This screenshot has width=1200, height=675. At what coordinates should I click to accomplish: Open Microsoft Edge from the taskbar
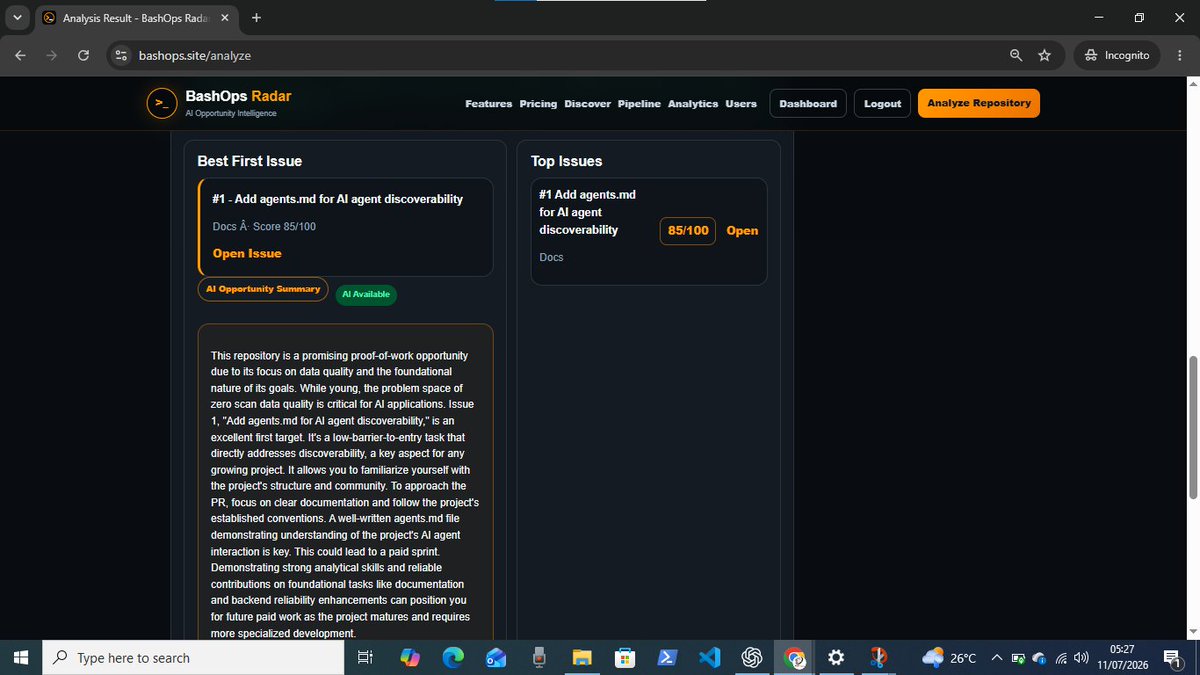(453, 657)
